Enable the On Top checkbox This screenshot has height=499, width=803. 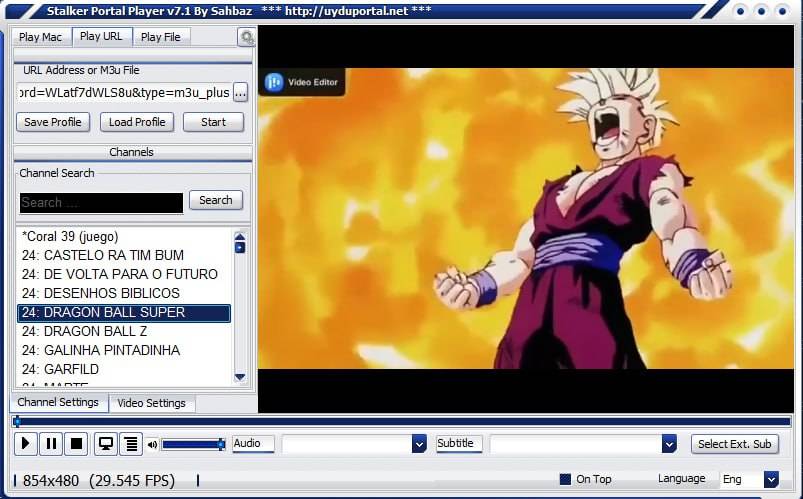(565, 479)
